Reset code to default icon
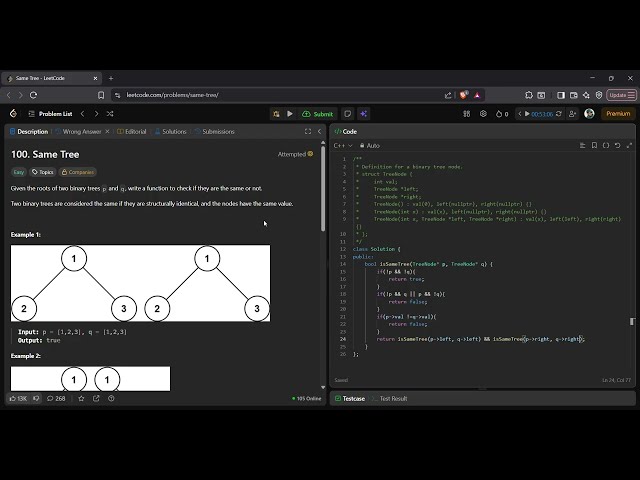Image resolution: width=640 pixels, height=480 pixels. click(x=618, y=145)
